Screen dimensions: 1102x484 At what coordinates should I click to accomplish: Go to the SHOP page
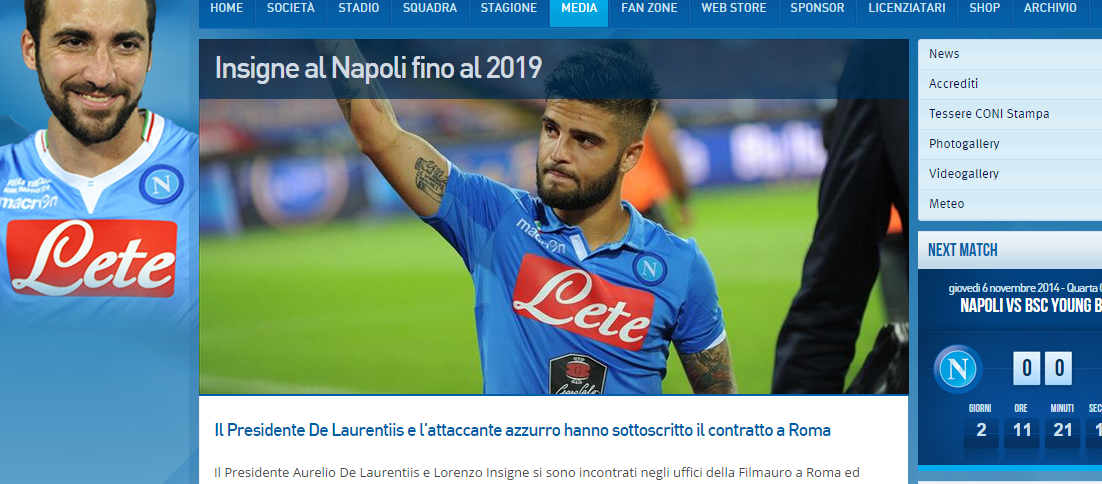coord(985,9)
